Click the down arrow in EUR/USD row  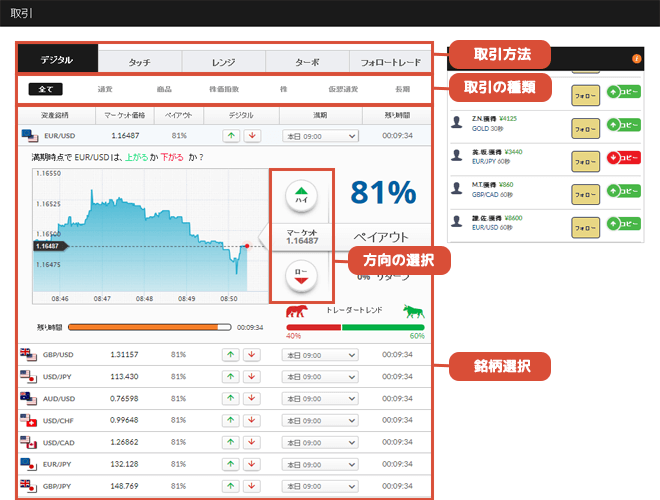252,136
